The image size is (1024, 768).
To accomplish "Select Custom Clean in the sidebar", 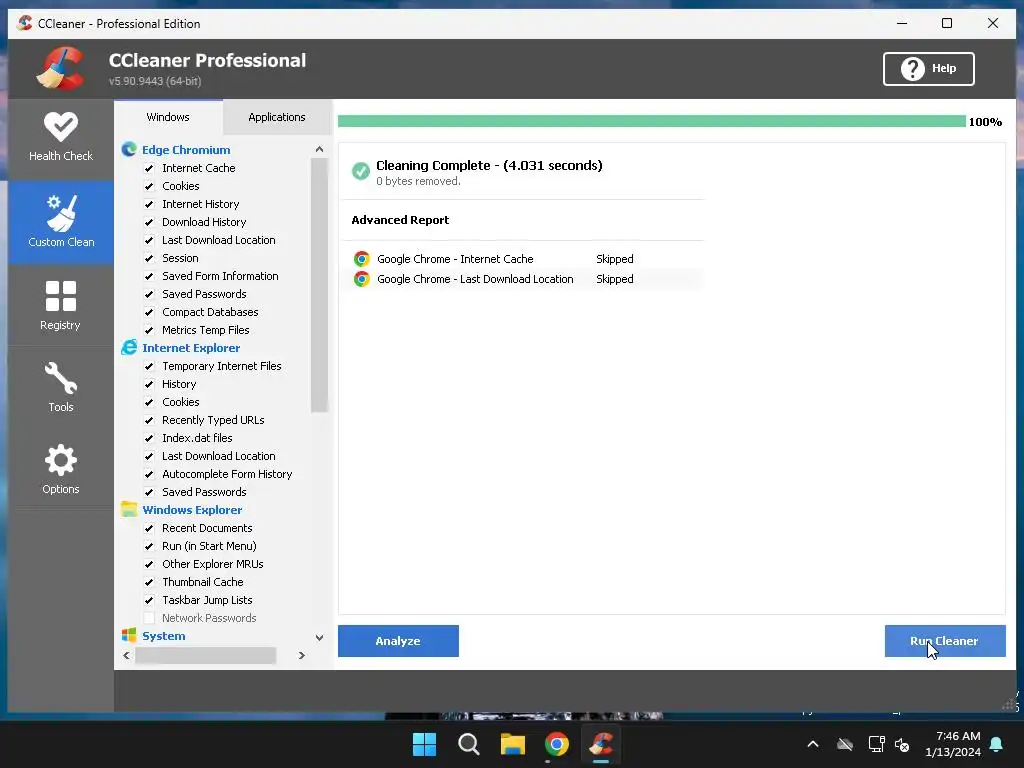I will (x=61, y=222).
